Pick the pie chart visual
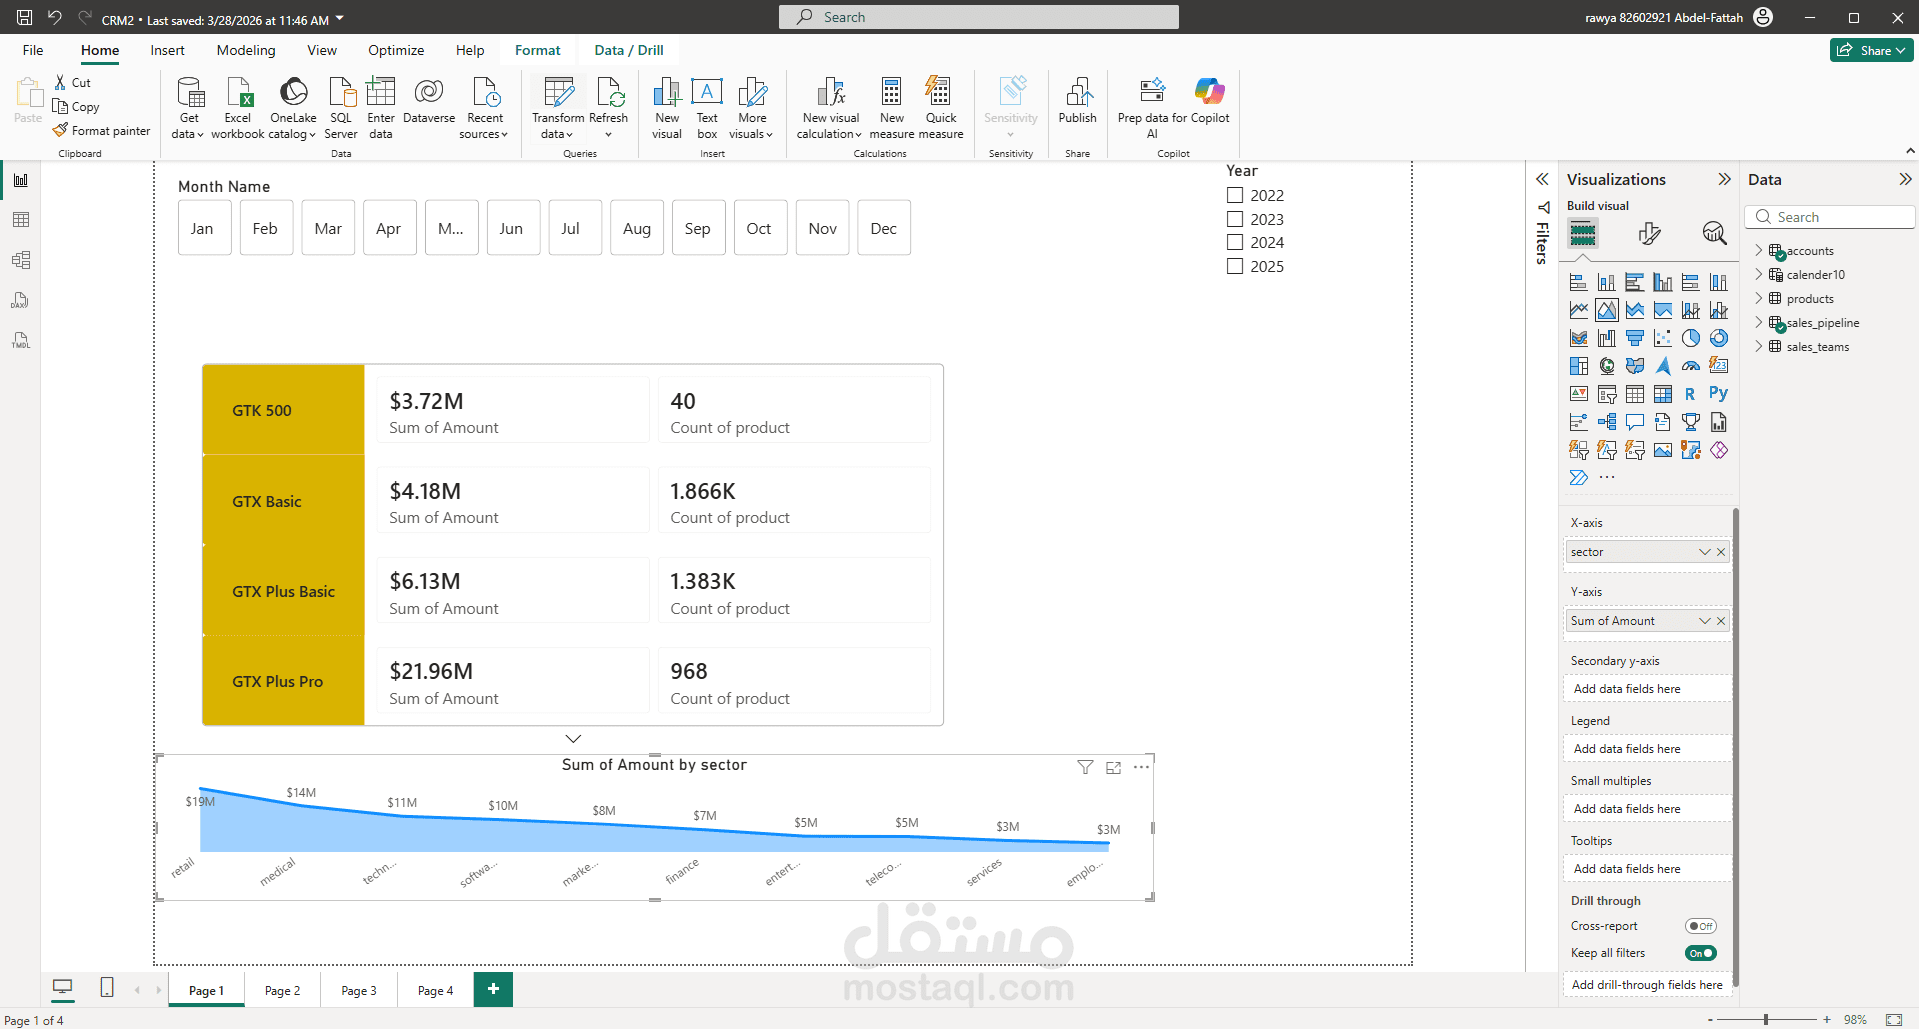 pos(1691,338)
